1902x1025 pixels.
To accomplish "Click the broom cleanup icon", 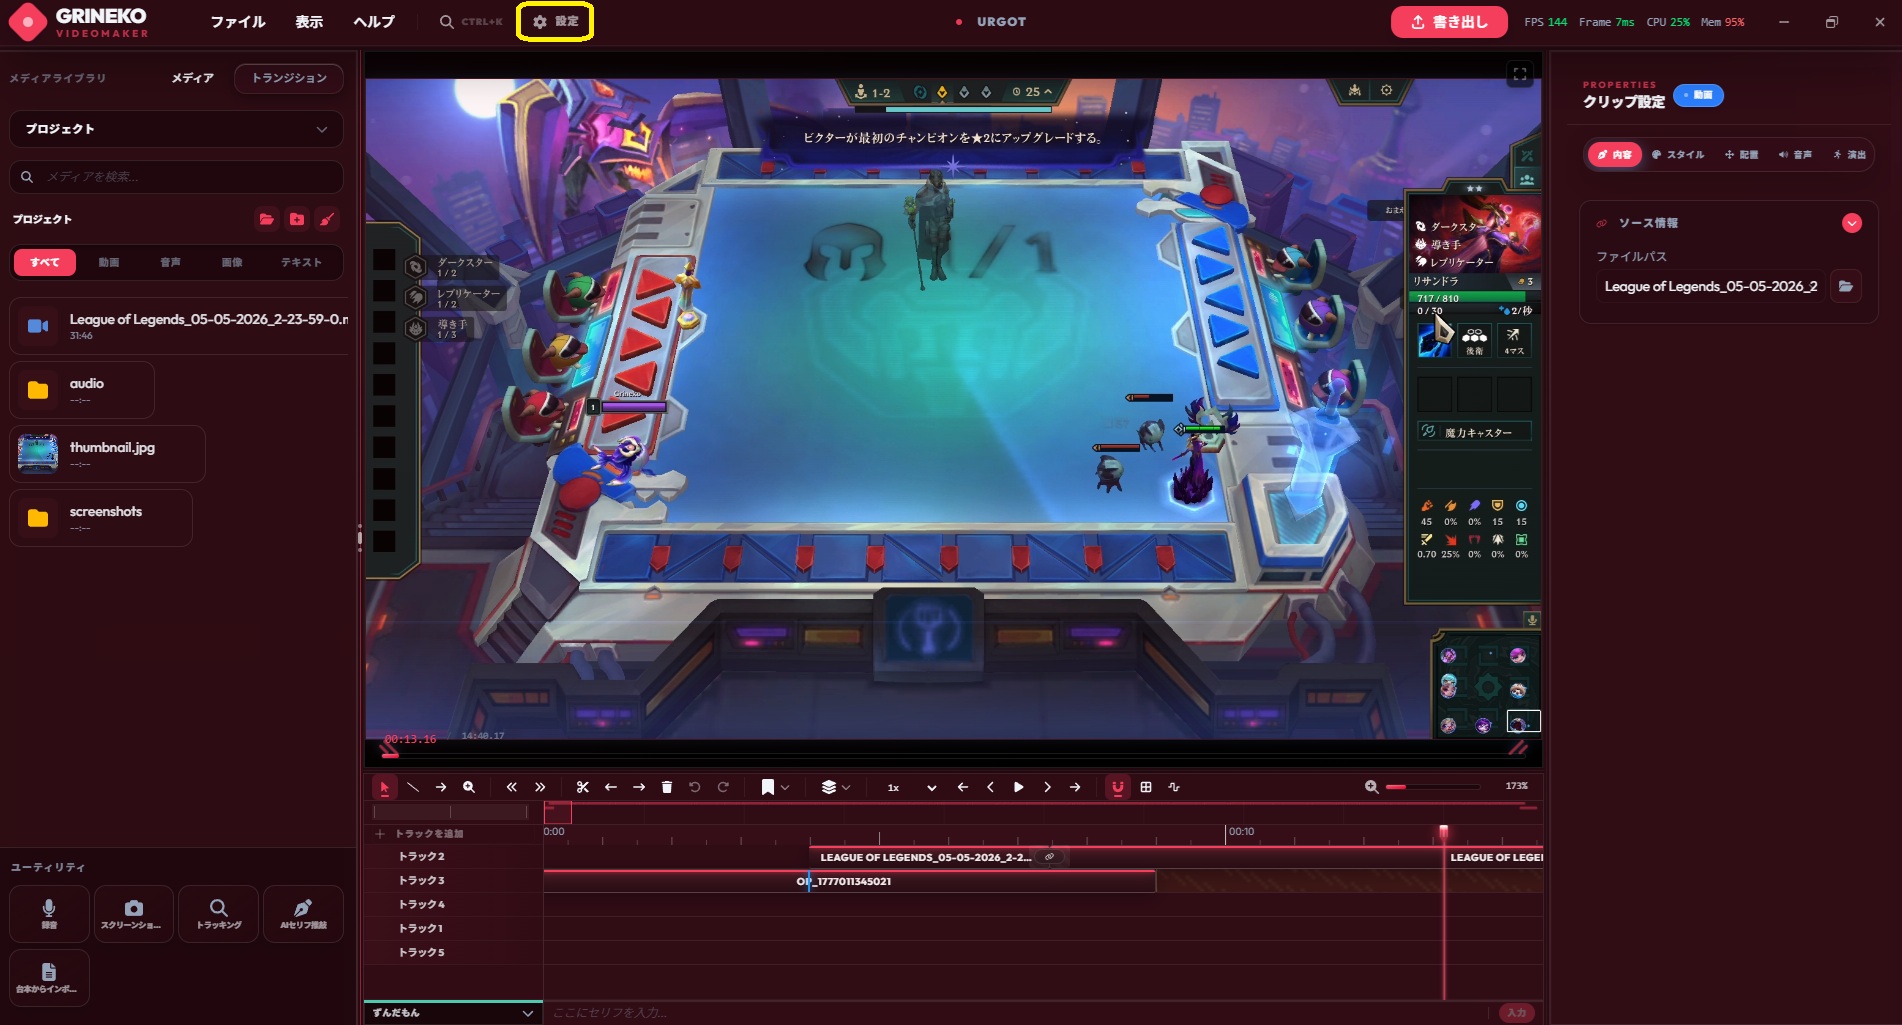I will (x=327, y=220).
